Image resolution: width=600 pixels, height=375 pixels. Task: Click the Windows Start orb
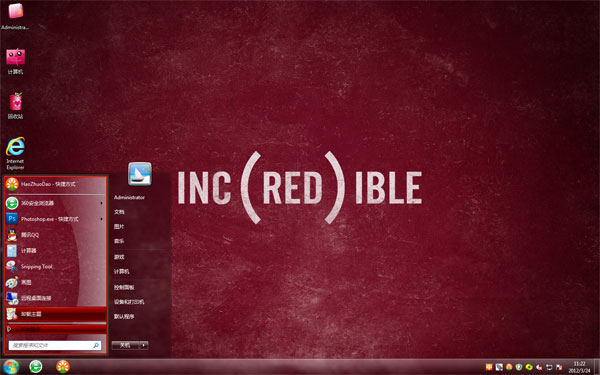pyautogui.click(x=11, y=367)
